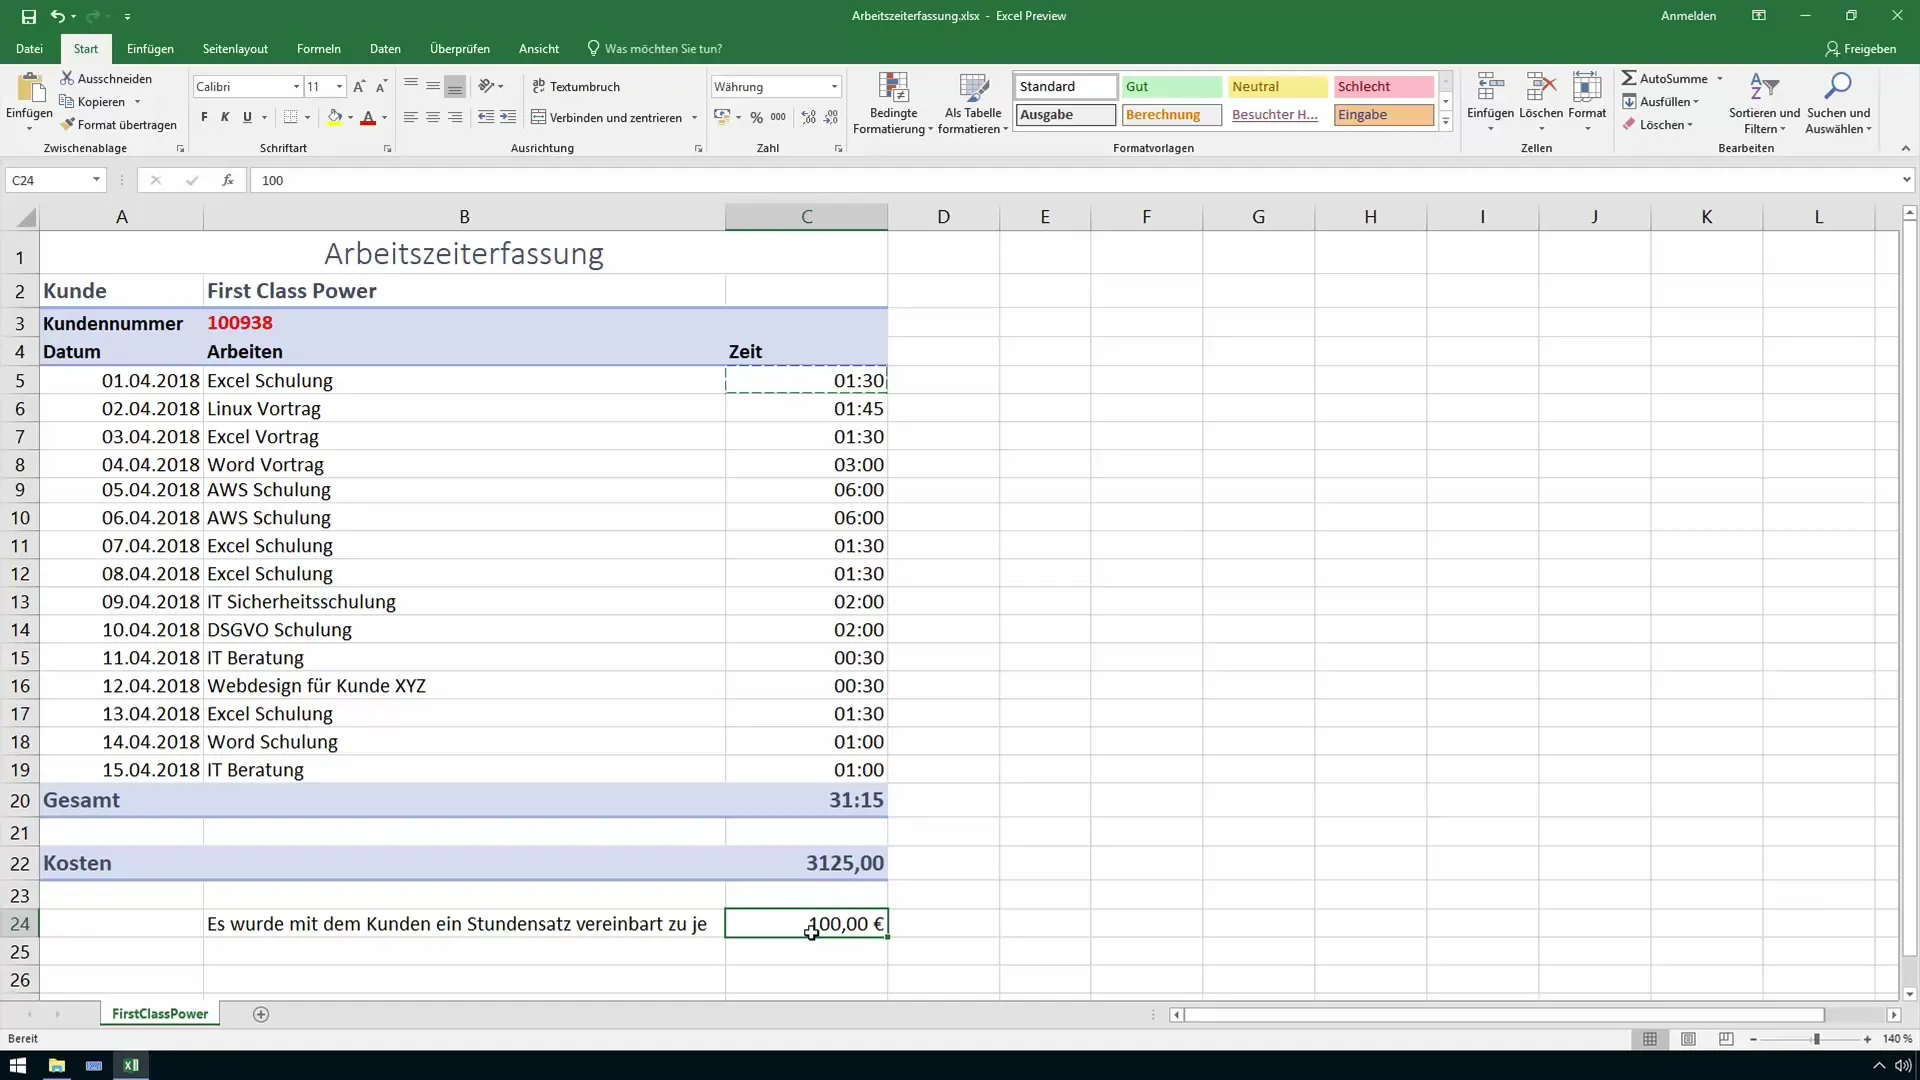Apply red font color icon

368,117
